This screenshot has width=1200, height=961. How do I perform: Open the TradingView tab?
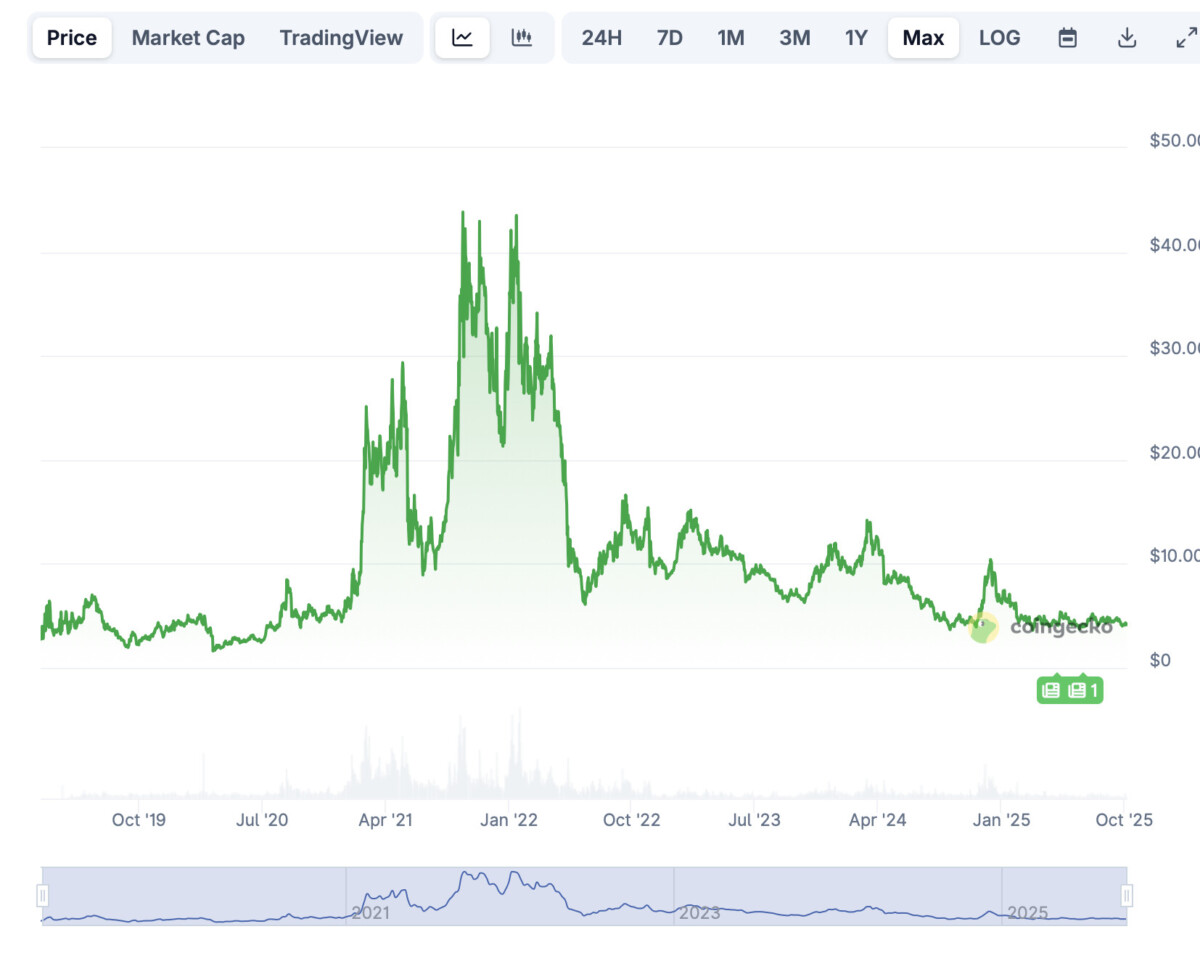click(x=341, y=38)
